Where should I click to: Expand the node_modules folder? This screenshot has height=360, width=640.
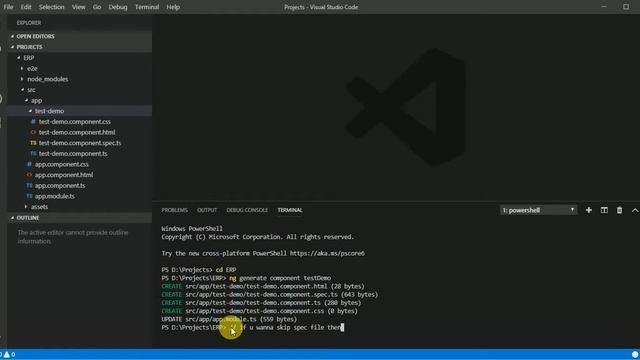80,79
